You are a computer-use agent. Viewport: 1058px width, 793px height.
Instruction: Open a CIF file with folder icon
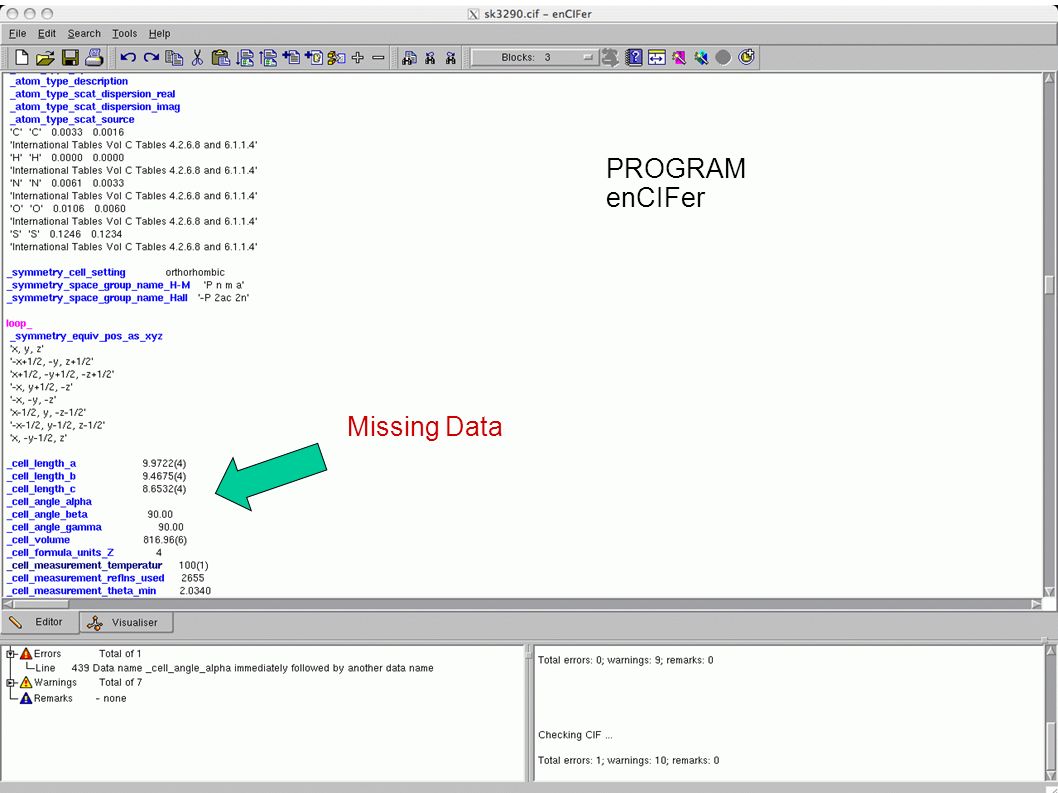click(x=45, y=58)
